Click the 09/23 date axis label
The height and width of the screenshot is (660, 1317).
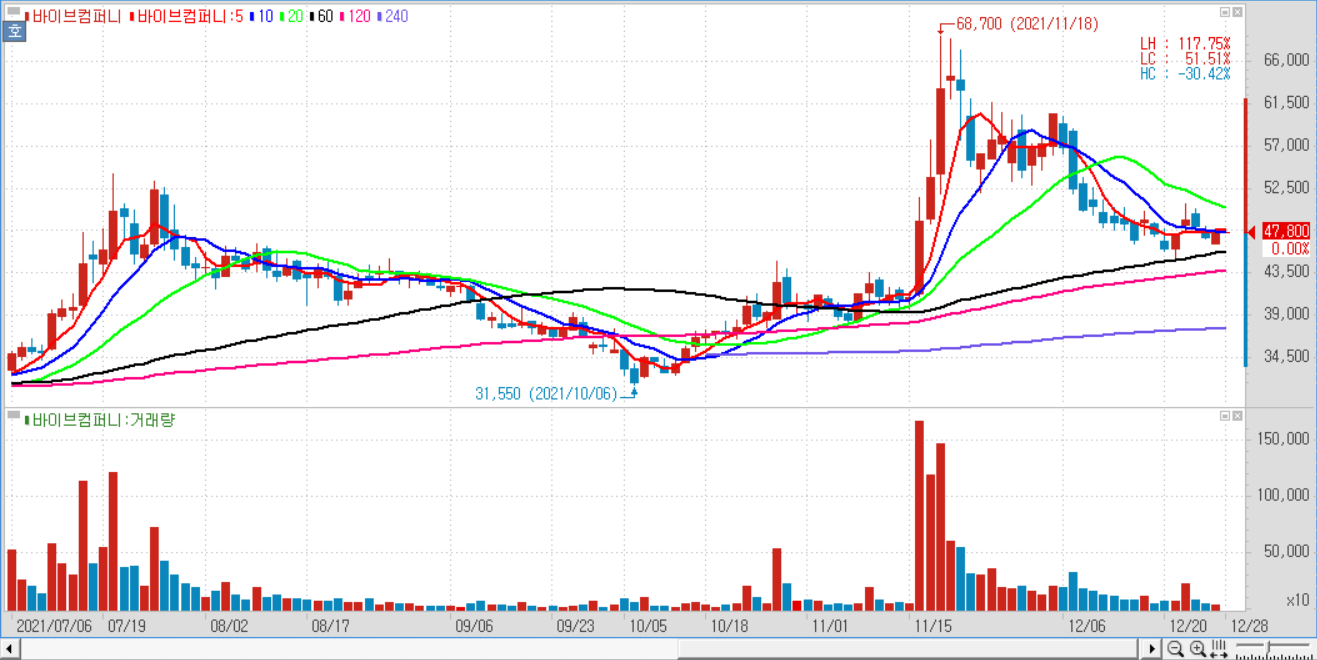coord(576,625)
